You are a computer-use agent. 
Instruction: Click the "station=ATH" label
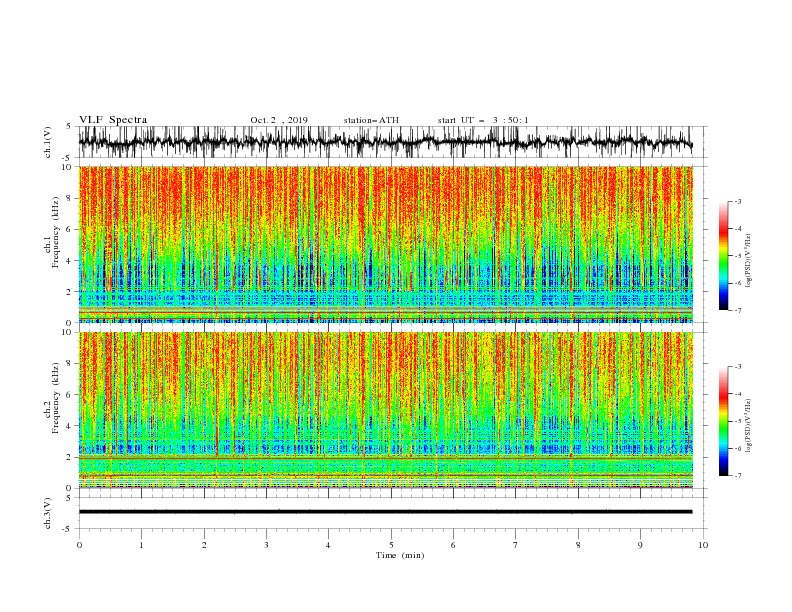pos(371,120)
